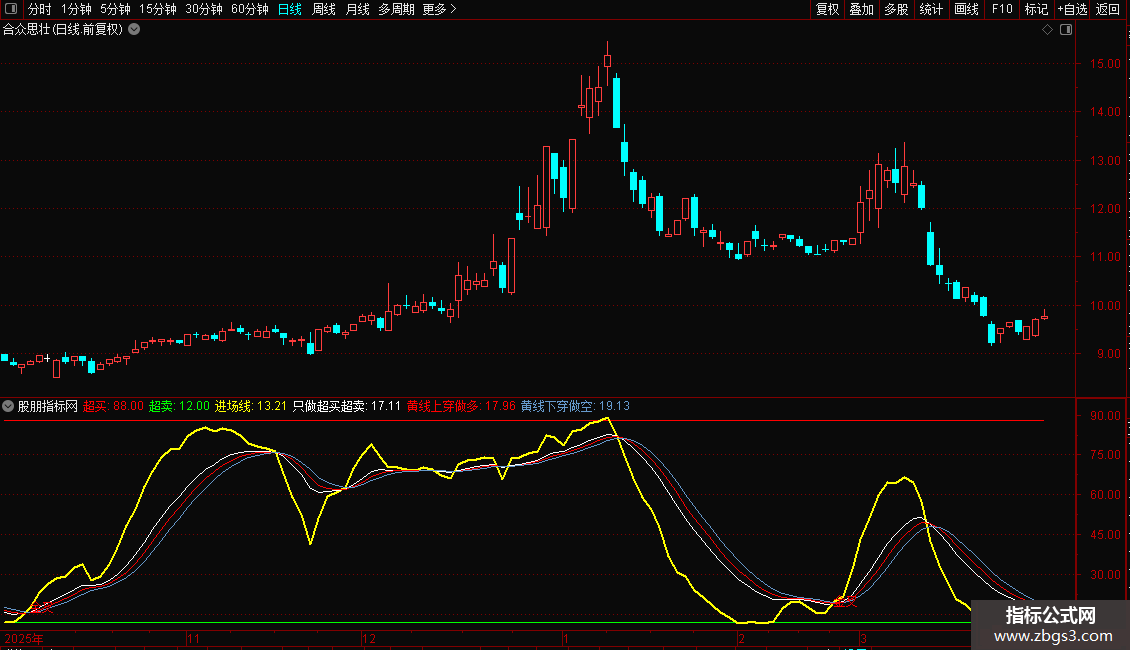Click the 11 month marker on time axis
Viewport: 1130px width, 650px height.
[193, 638]
